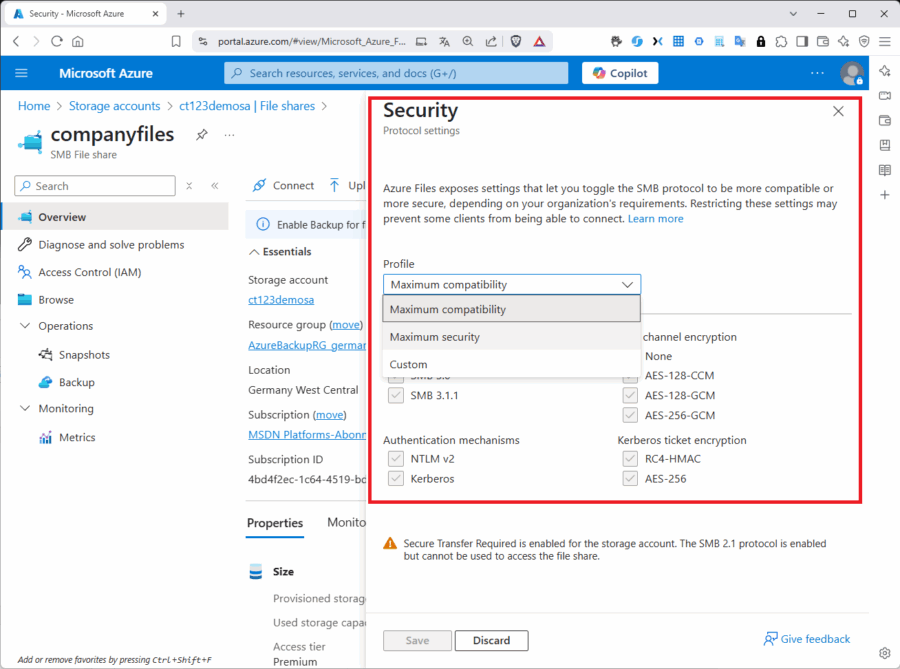Go to Storage accounts breadcrumb

[x=114, y=106]
